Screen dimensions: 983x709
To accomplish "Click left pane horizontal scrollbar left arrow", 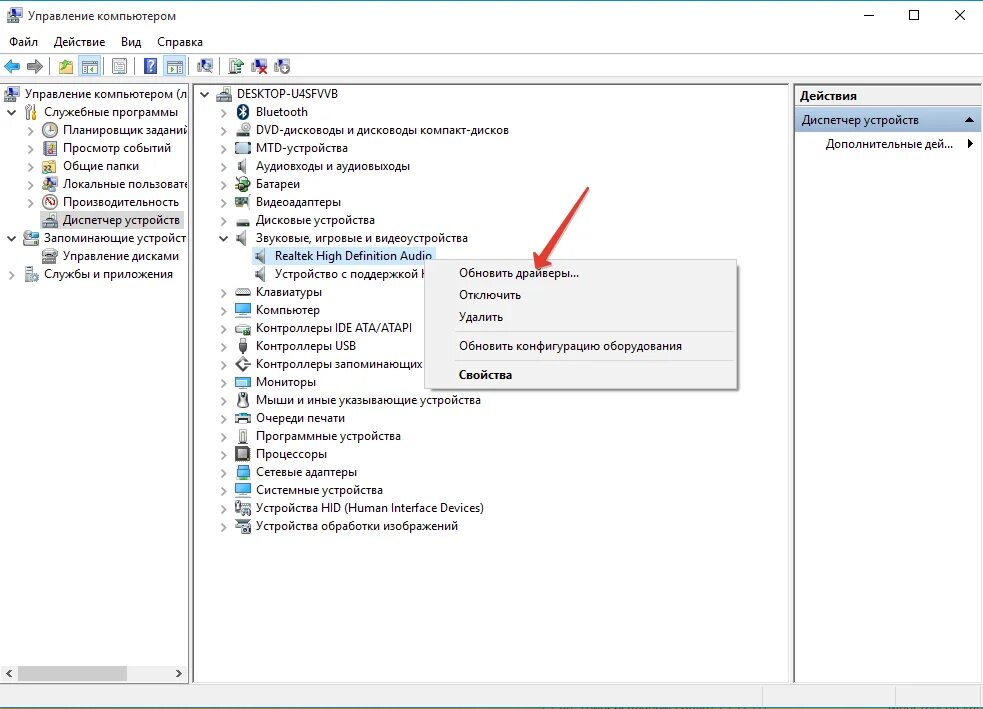I will 9,673.
